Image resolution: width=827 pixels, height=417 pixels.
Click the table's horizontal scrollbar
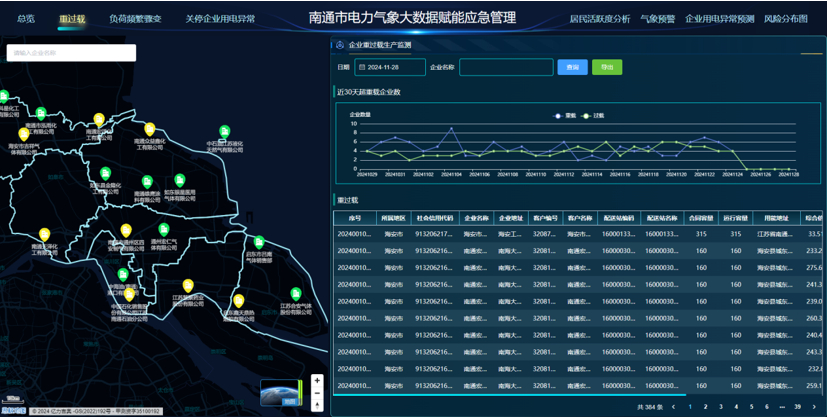[510, 395]
